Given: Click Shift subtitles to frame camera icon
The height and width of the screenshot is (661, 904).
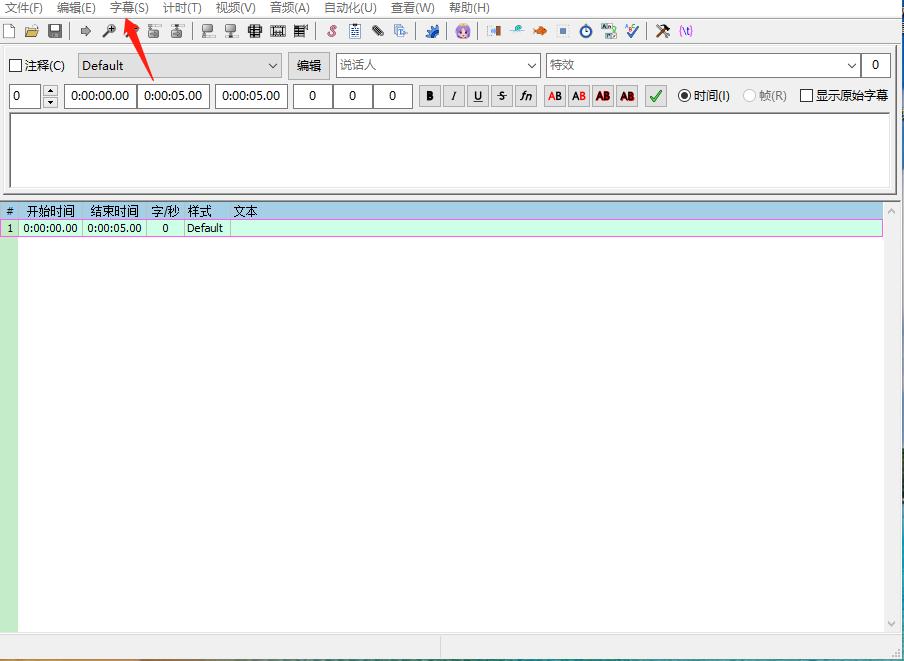Looking at the screenshot, I should 301,31.
